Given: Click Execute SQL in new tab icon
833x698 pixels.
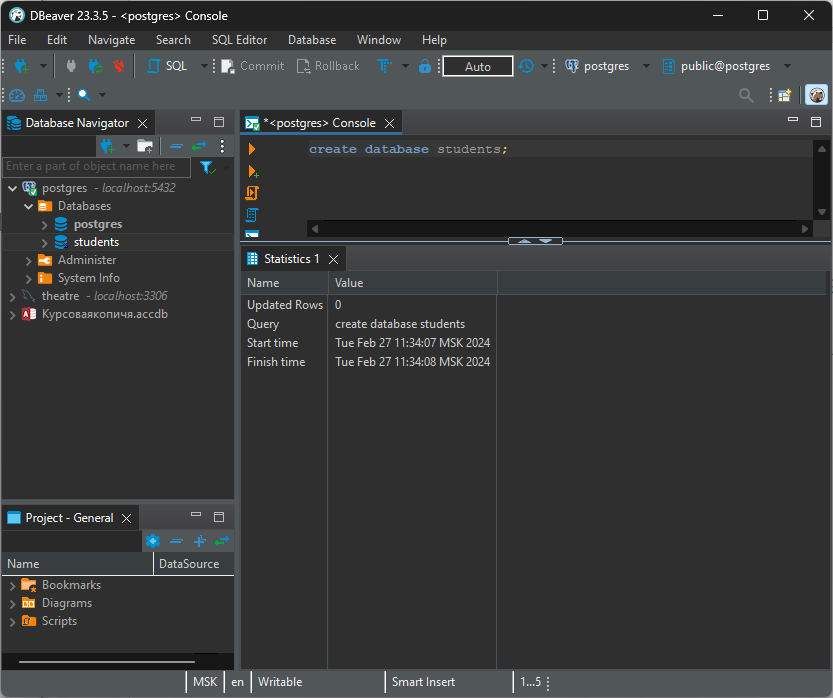Looking at the screenshot, I should (253, 171).
